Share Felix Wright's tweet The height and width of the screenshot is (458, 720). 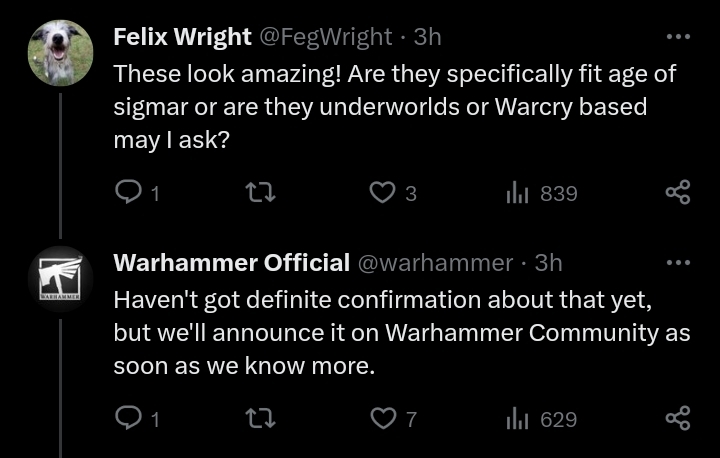click(678, 193)
